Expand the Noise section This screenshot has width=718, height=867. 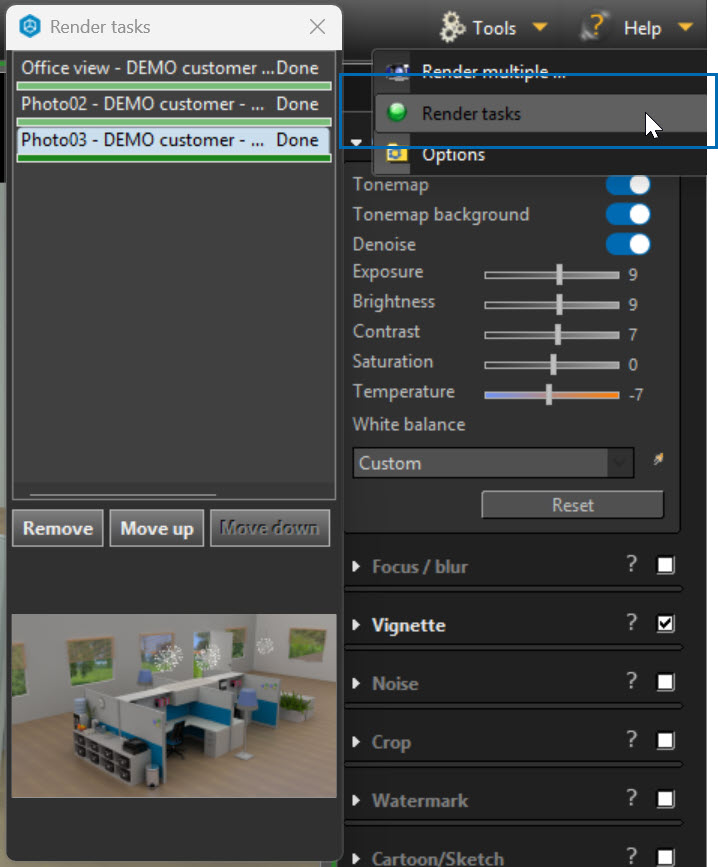(357, 683)
